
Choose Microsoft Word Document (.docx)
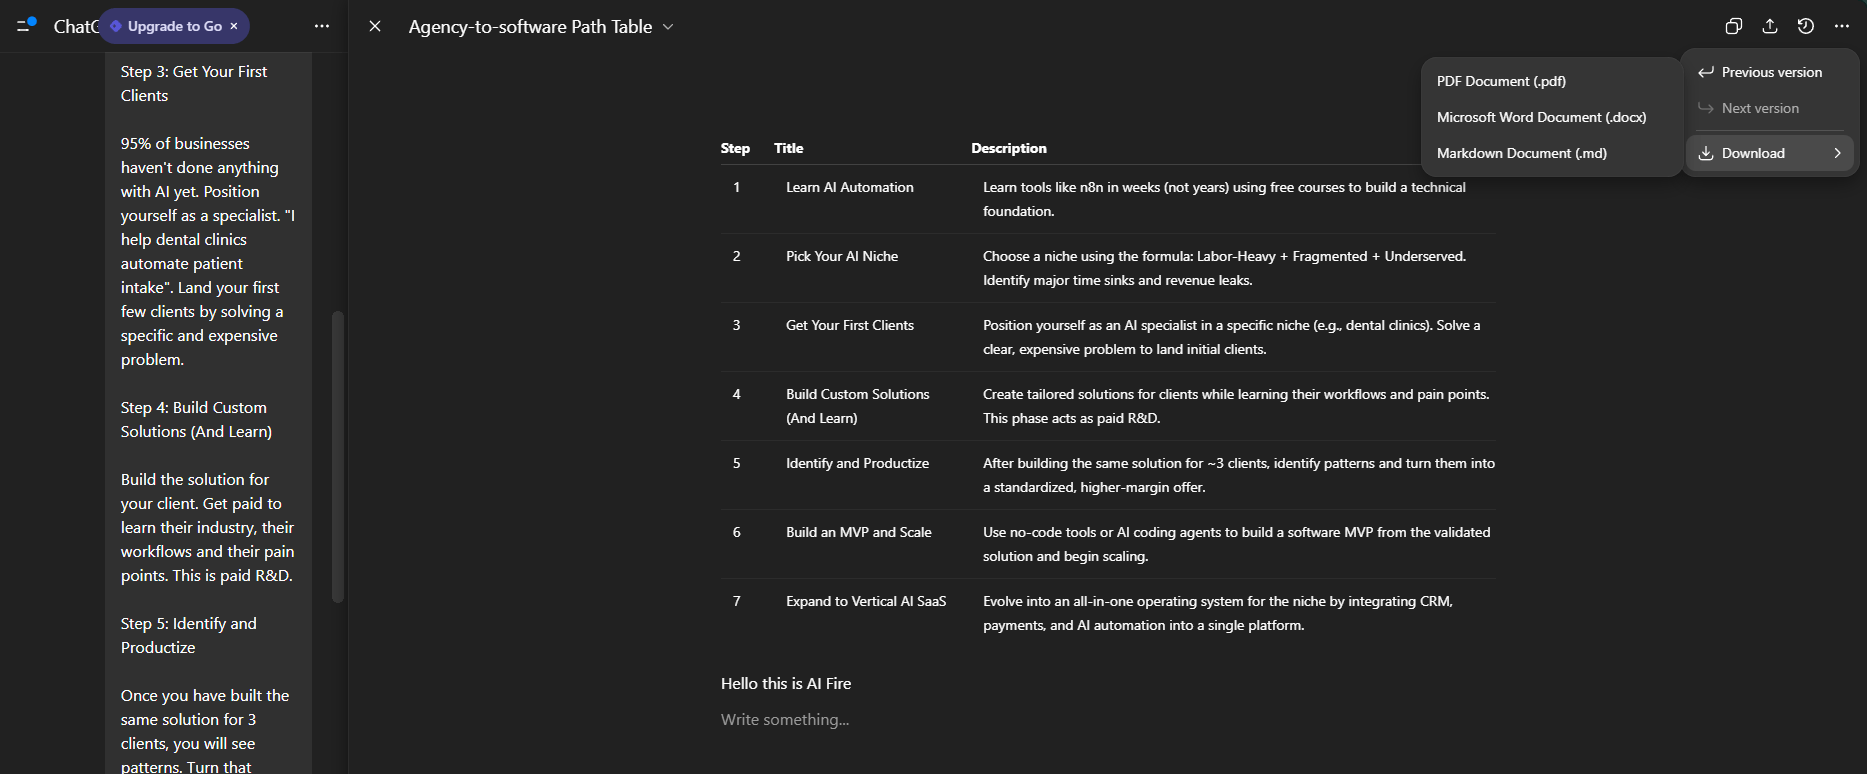pos(1541,117)
